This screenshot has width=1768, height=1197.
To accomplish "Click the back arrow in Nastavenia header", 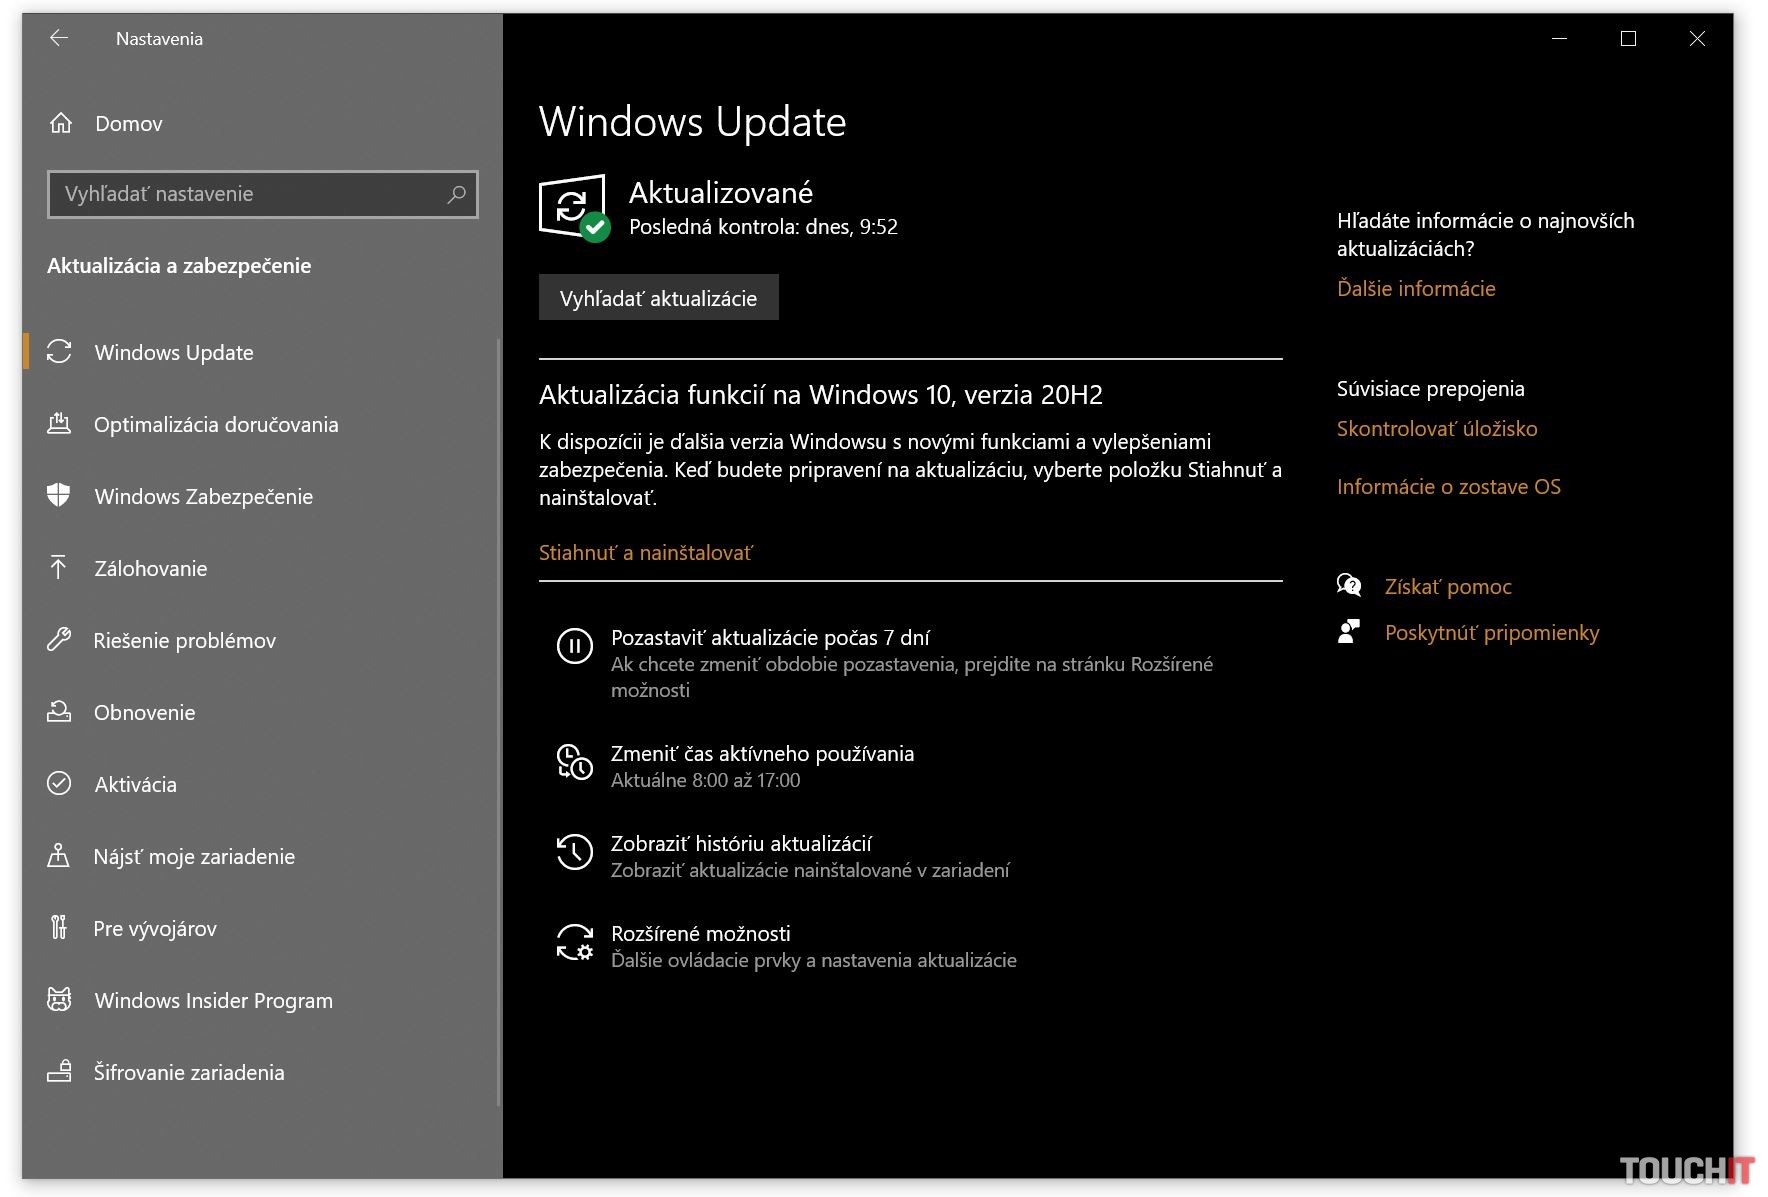I will [59, 38].
